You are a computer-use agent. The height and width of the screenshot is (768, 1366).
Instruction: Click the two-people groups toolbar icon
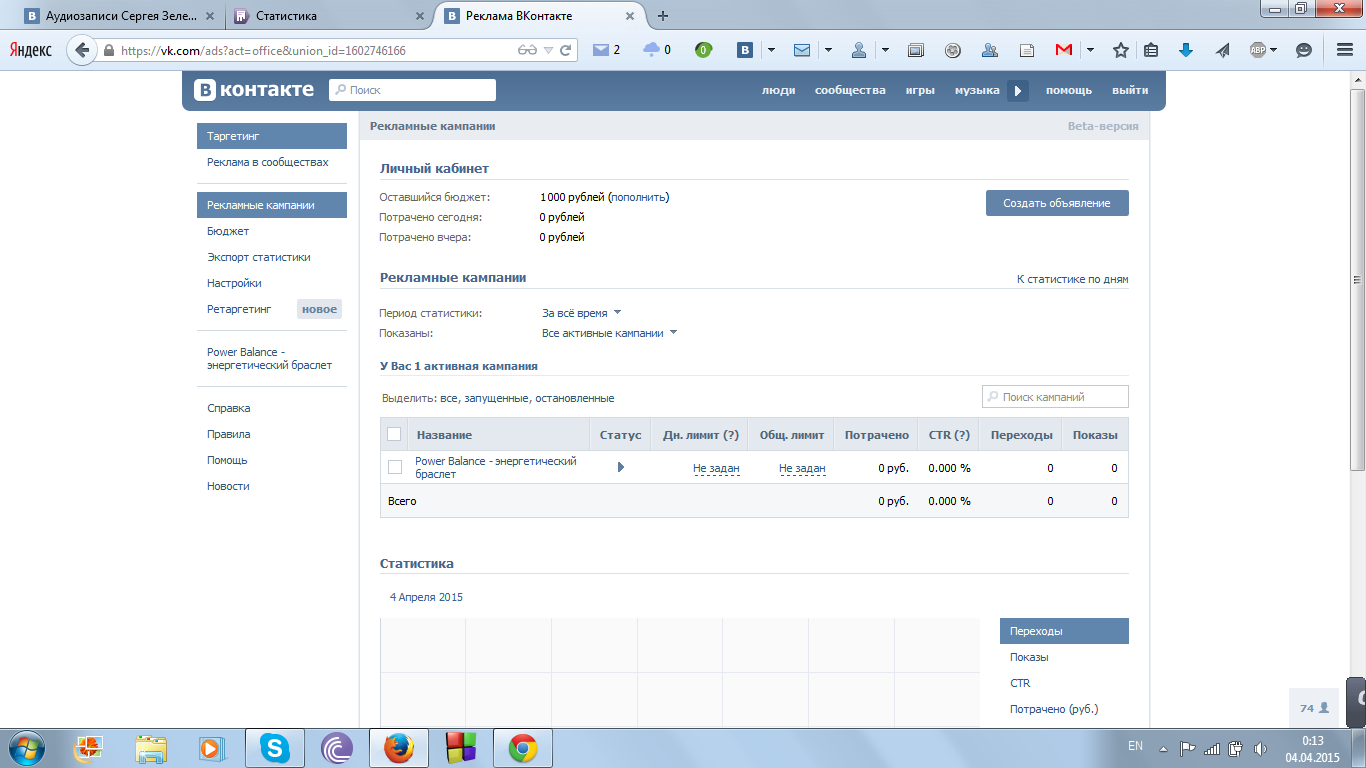coord(990,50)
